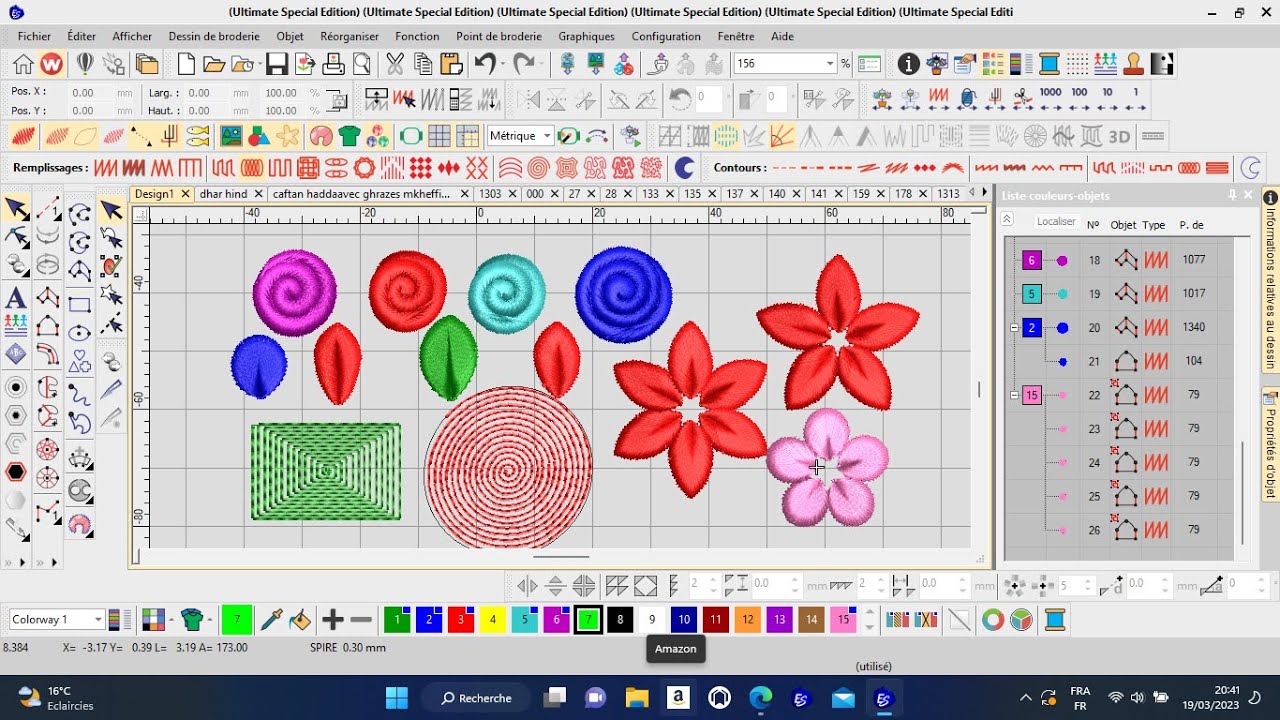Viewport: 1280px width, 720px height.
Task: Open the Point de broderie menu
Action: [499, 36]
